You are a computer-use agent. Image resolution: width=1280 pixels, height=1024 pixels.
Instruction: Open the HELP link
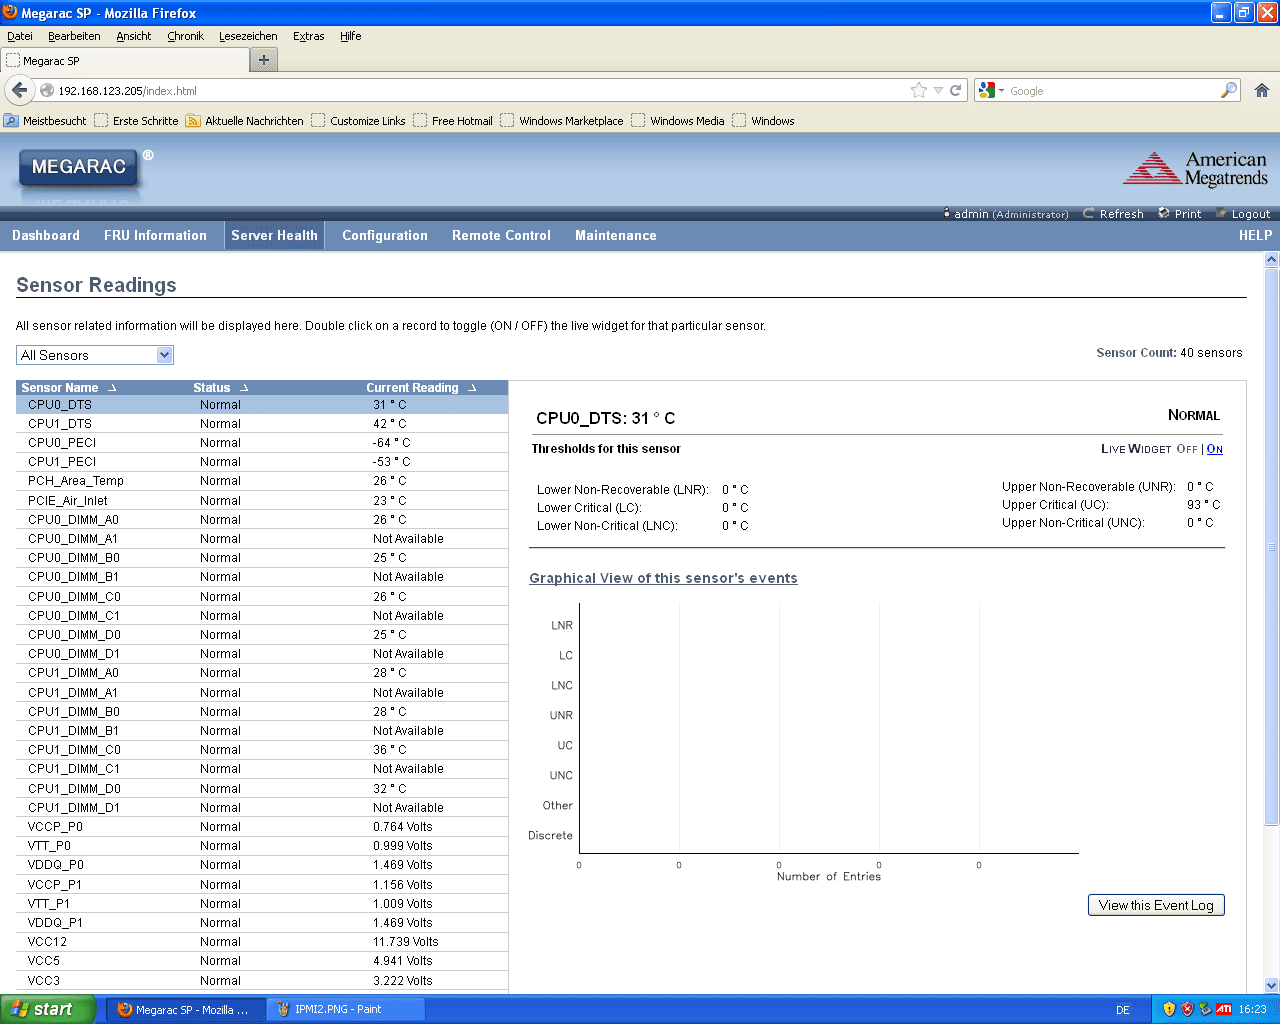(1255, 236)
